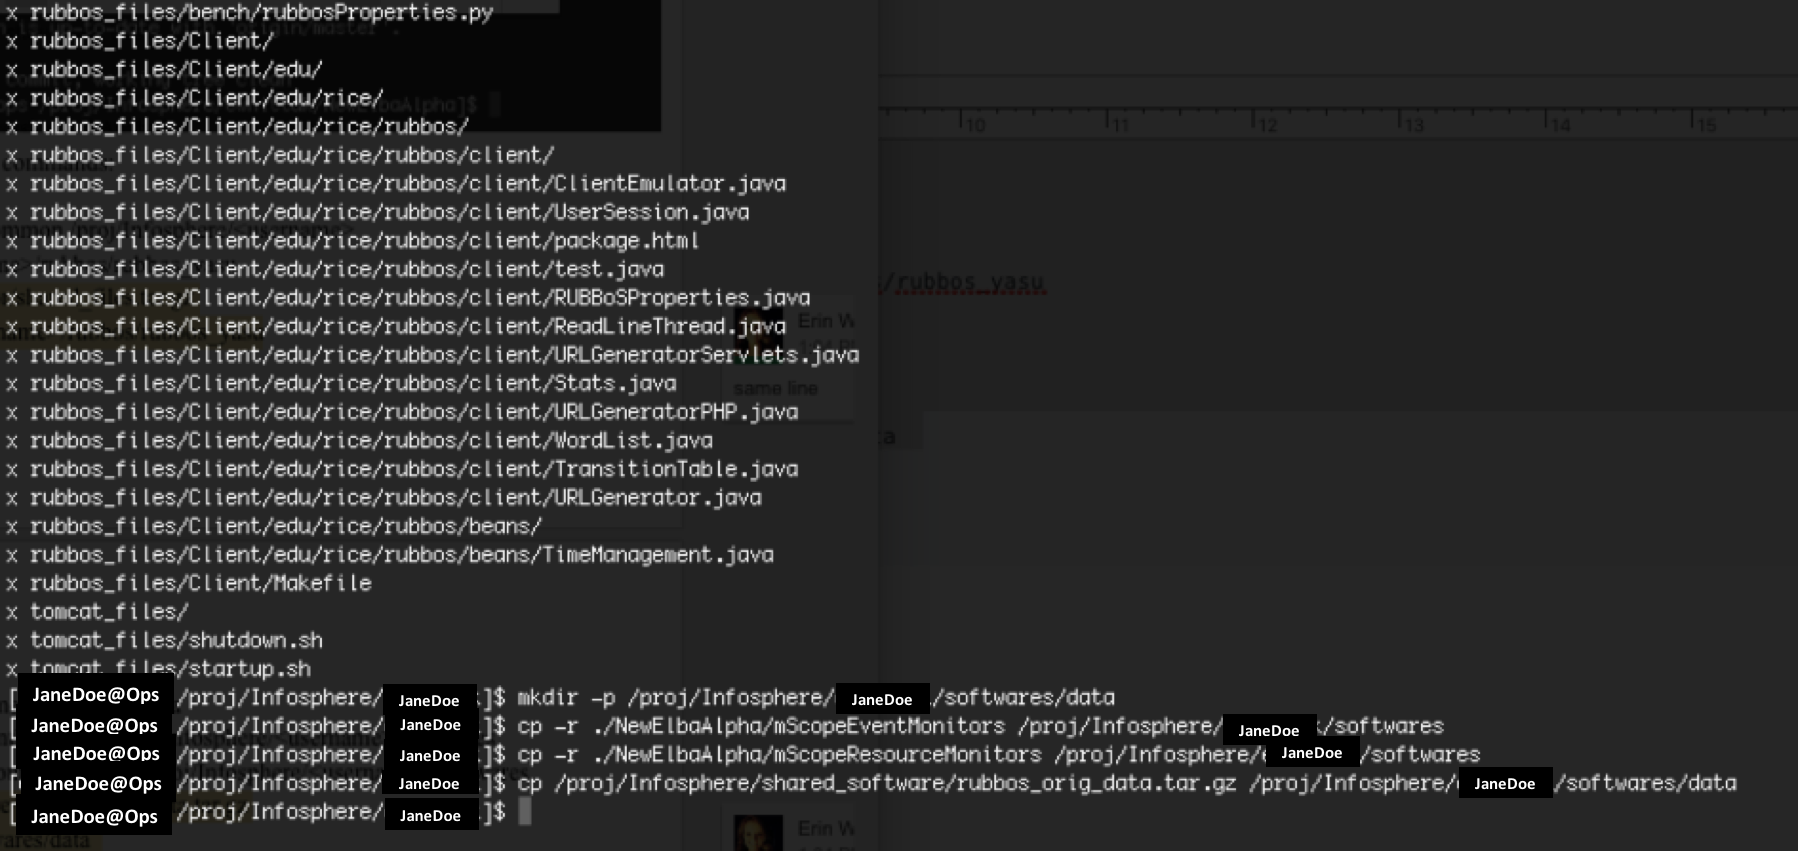Click the tomcat_files/shutdown.sh line
1798x851 pixels.
pyautogui.click(x=164, y=640)
